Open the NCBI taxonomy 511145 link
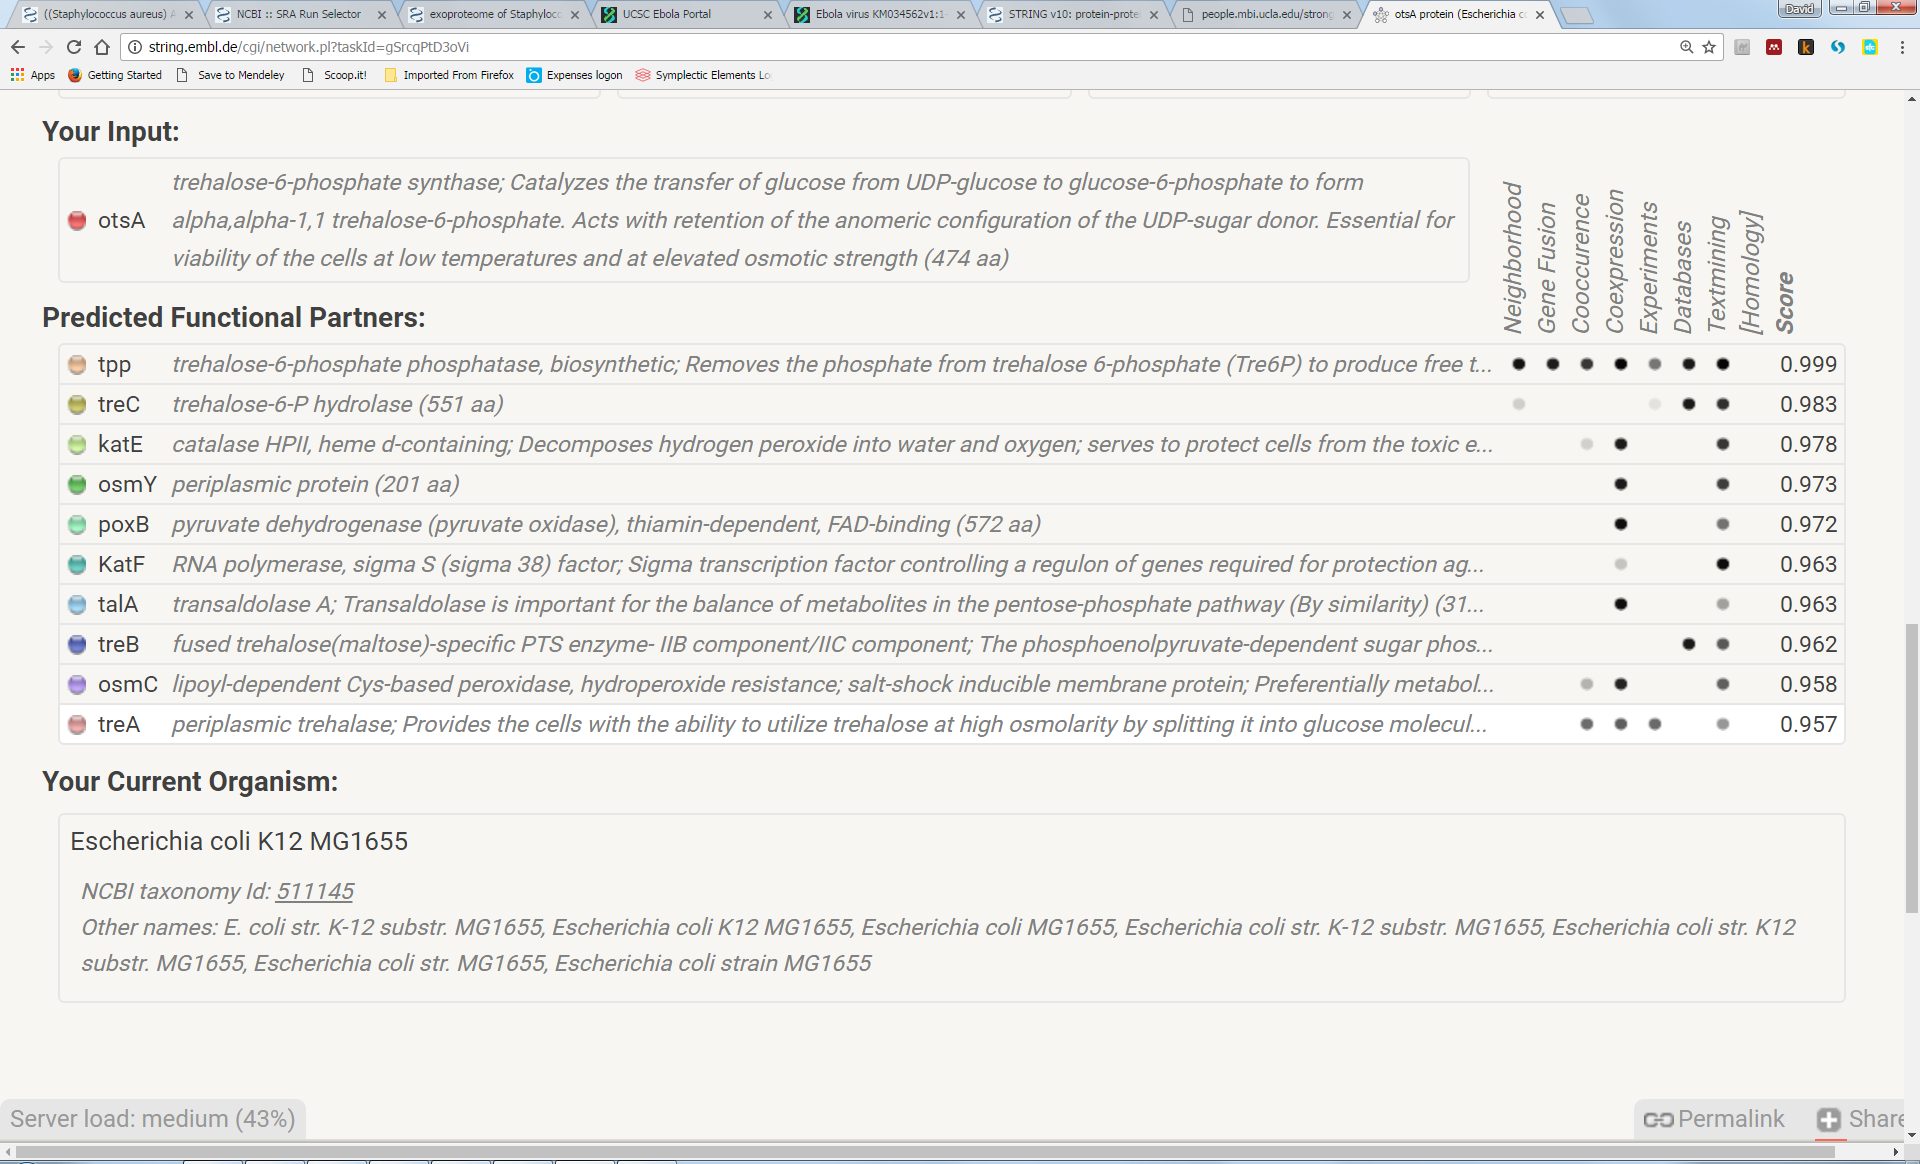1920x1164 pixels. [x=315, y=891]
